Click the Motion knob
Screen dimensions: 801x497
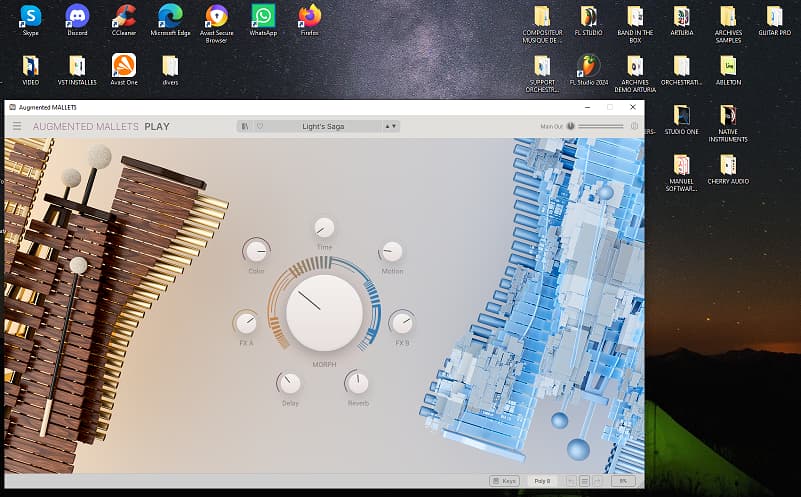pyautogui.click(x=392, y=251)
